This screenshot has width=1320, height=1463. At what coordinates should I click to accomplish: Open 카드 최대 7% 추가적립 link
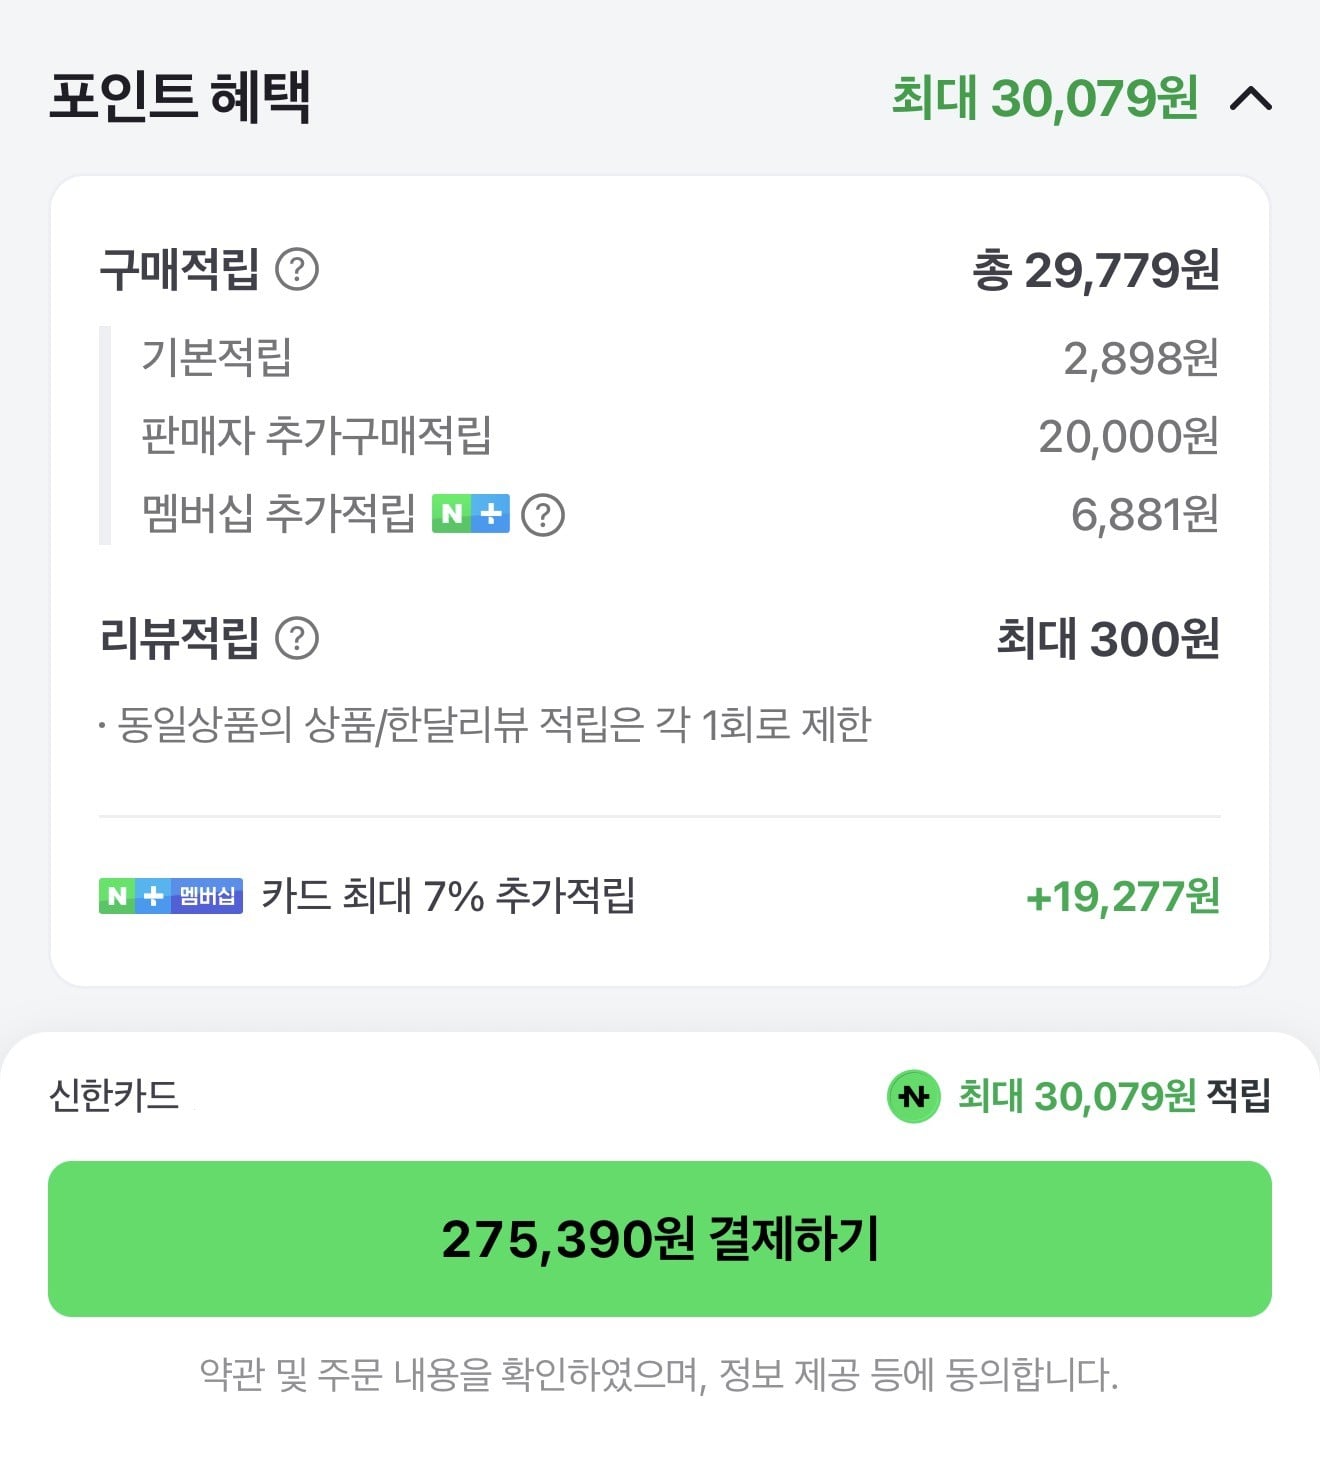448,896
